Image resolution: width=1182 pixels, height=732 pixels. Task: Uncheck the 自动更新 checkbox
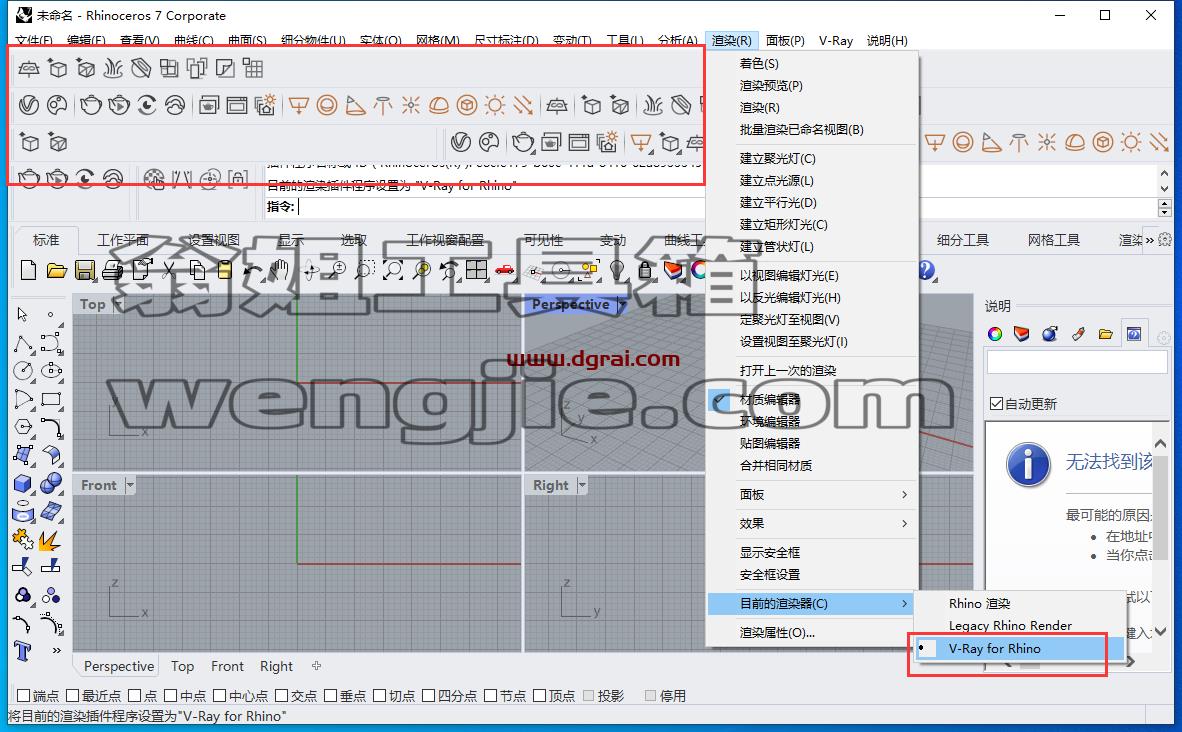click(997, 404)
